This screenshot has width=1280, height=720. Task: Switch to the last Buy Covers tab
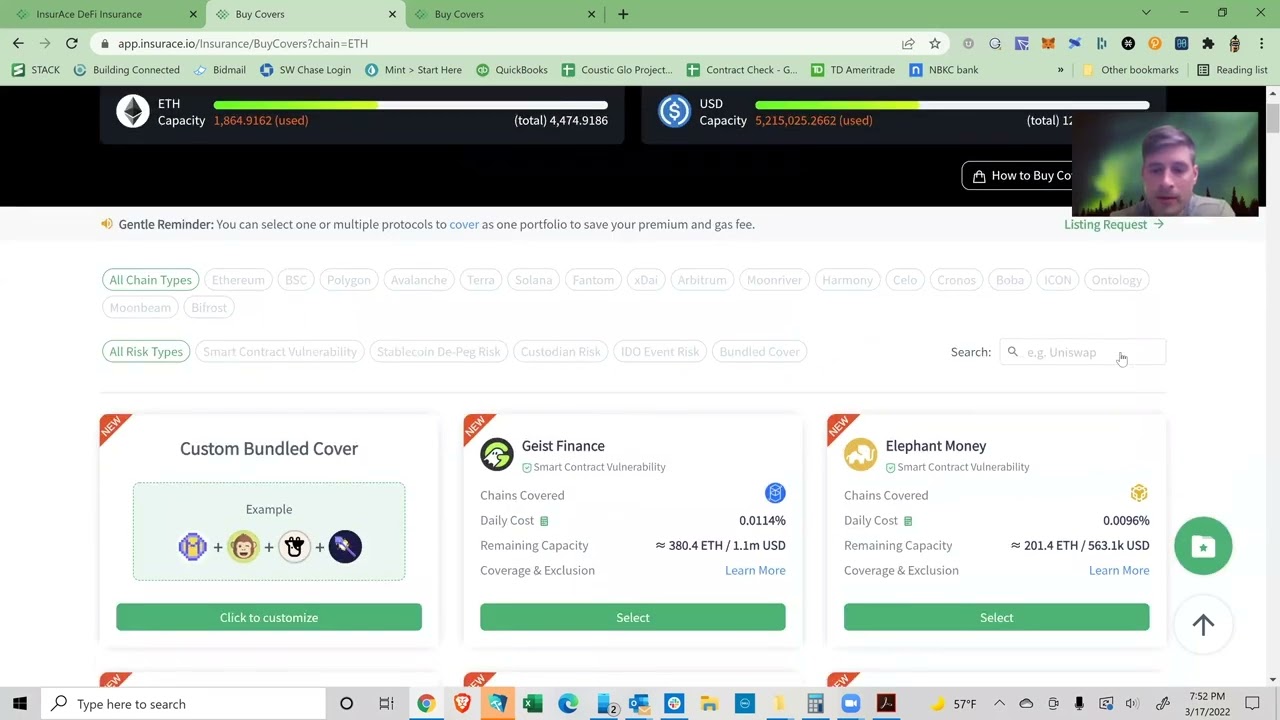click(504, 14)
